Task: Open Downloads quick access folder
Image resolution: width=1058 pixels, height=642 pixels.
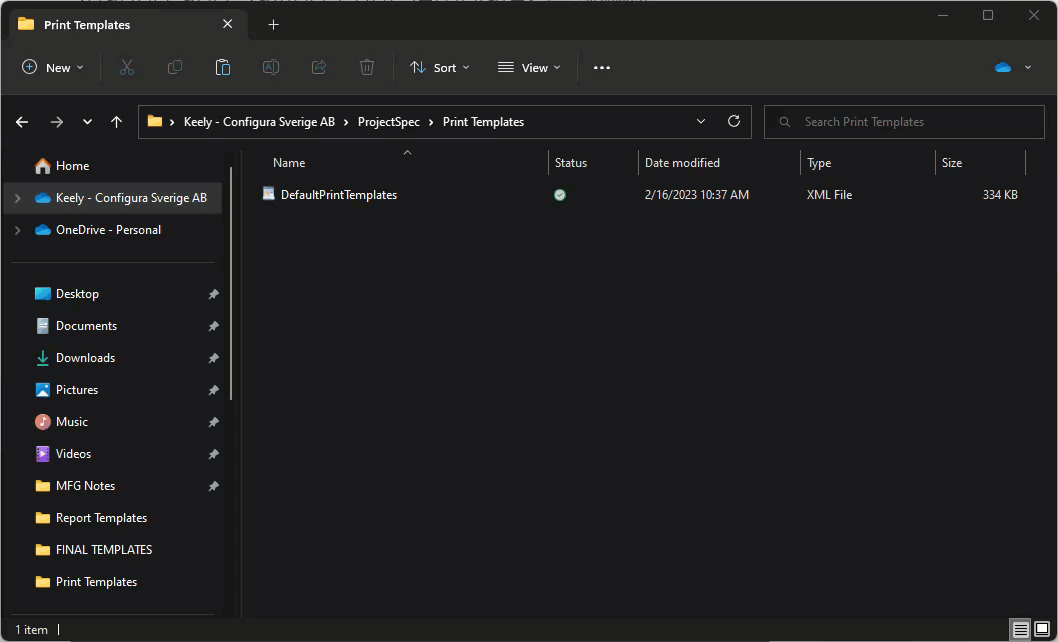Action: pyautogui.click(x=85, y=358)
